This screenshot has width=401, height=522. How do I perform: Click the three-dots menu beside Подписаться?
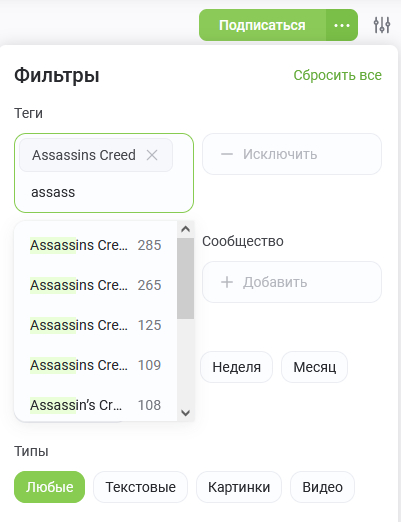[342, 25]
